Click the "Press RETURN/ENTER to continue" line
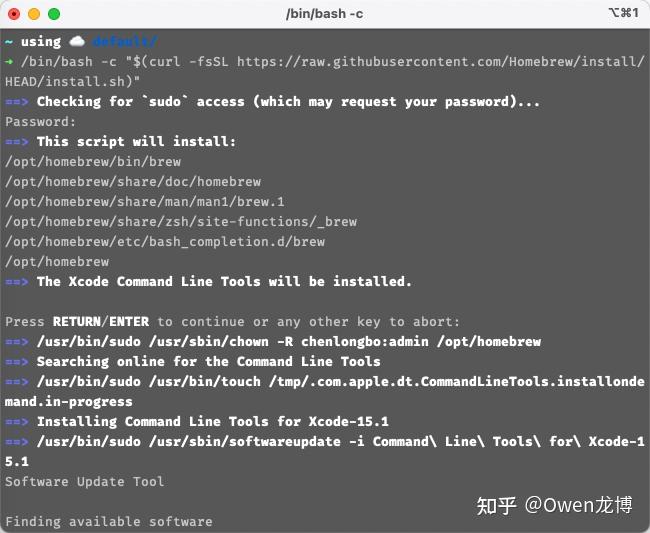 click(x=232, y=322)
